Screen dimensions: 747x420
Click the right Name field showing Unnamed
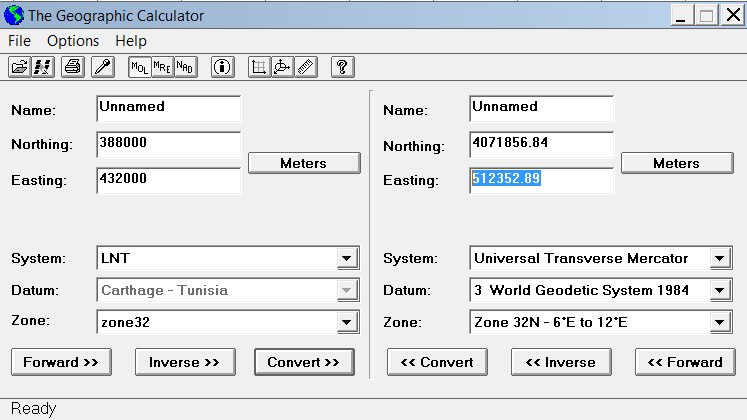tap(542, 109)
